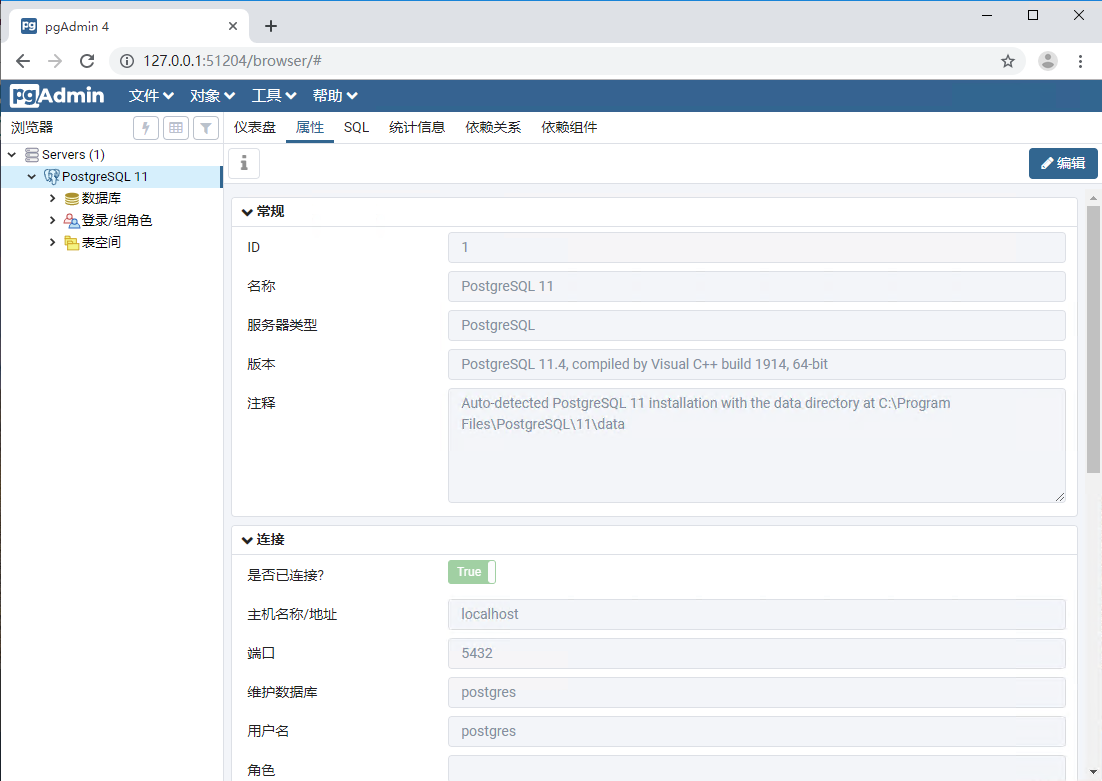Expand the 数据库 tree node
Screen dimensions: 1102x781
52,199
